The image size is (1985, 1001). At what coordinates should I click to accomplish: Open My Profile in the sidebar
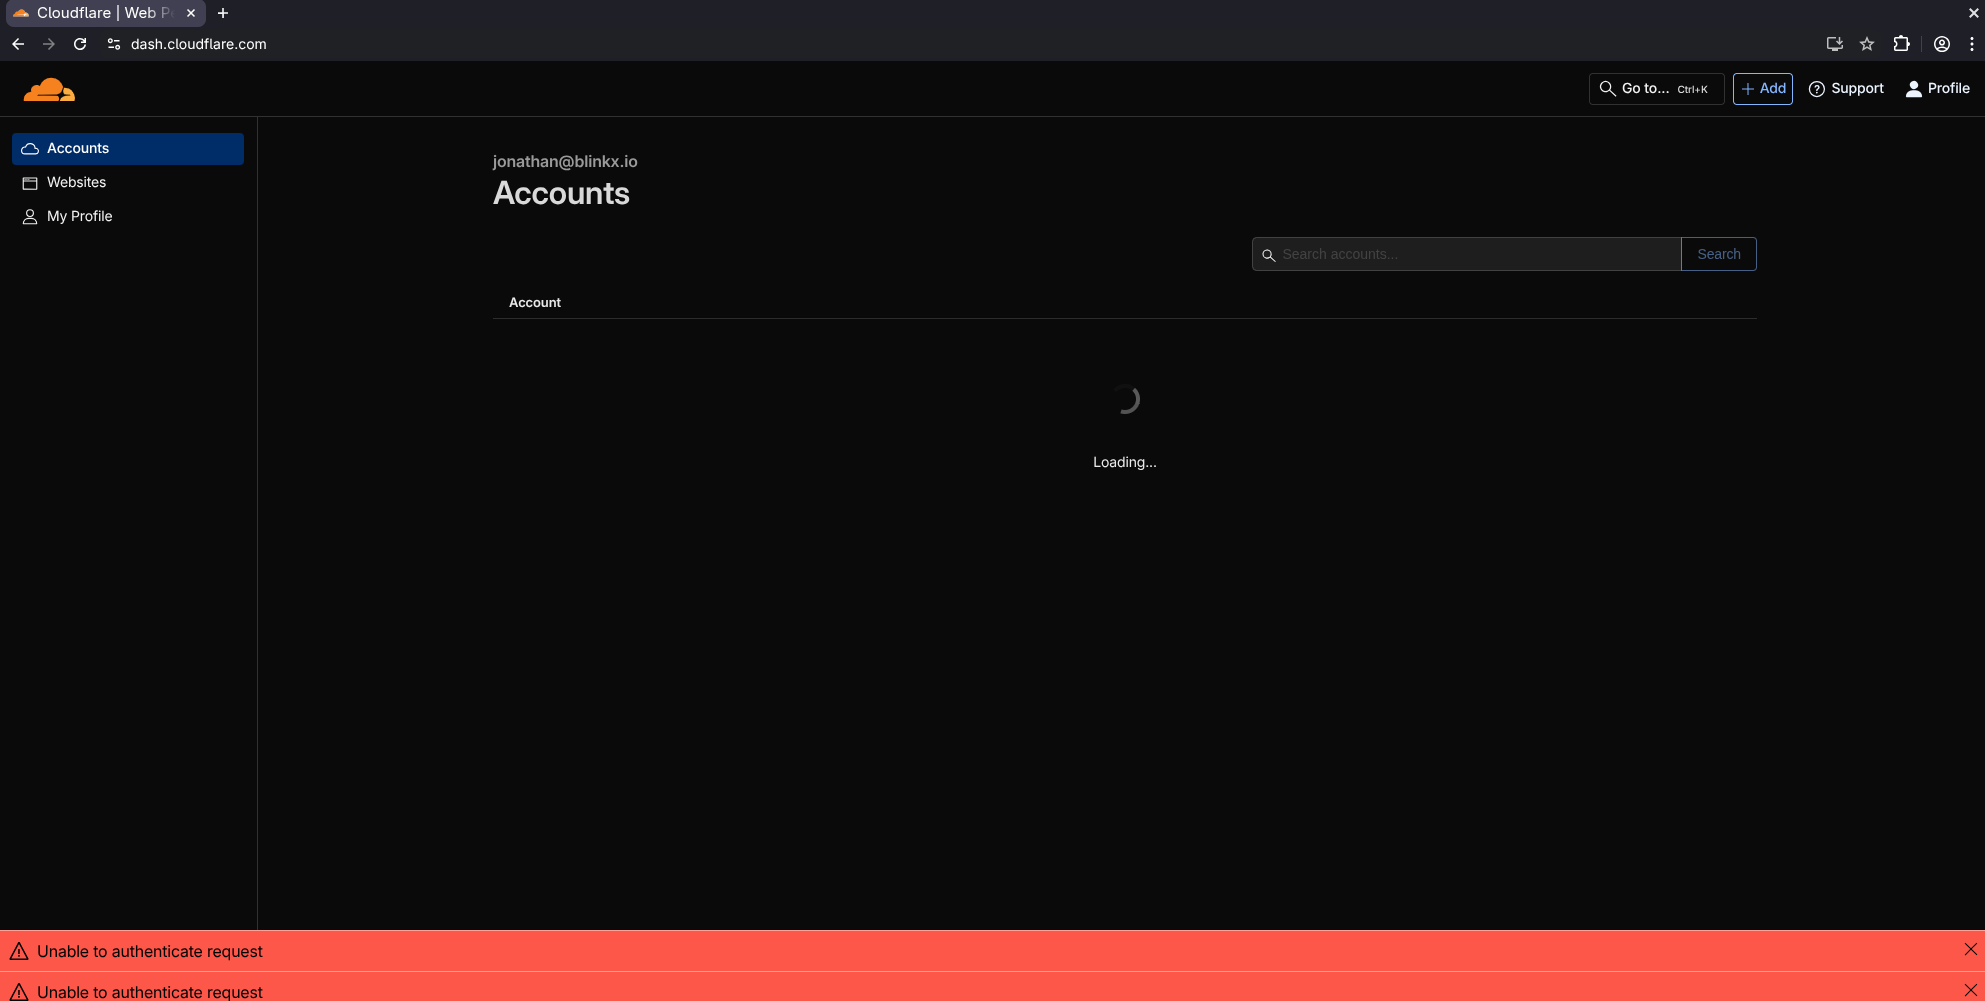pyautogui.click(x=128, y=217)
